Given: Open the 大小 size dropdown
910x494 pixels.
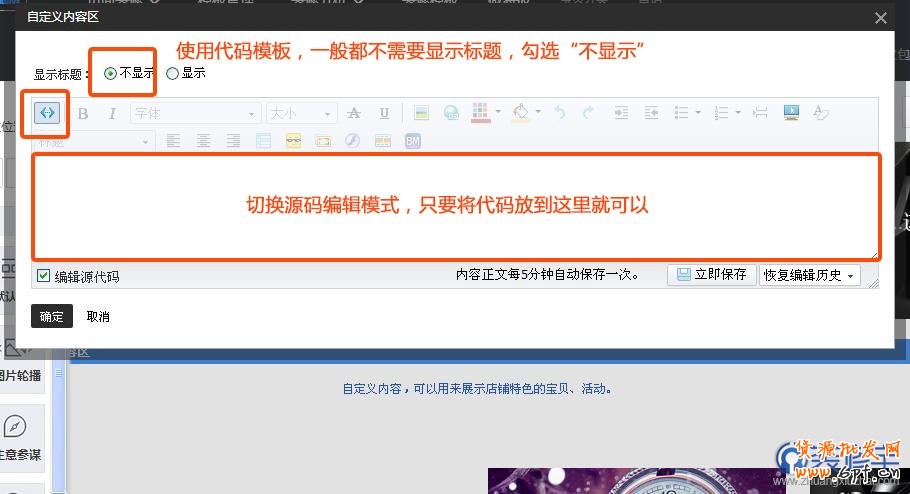Looking at the screenshot, I should click(301, 113).
